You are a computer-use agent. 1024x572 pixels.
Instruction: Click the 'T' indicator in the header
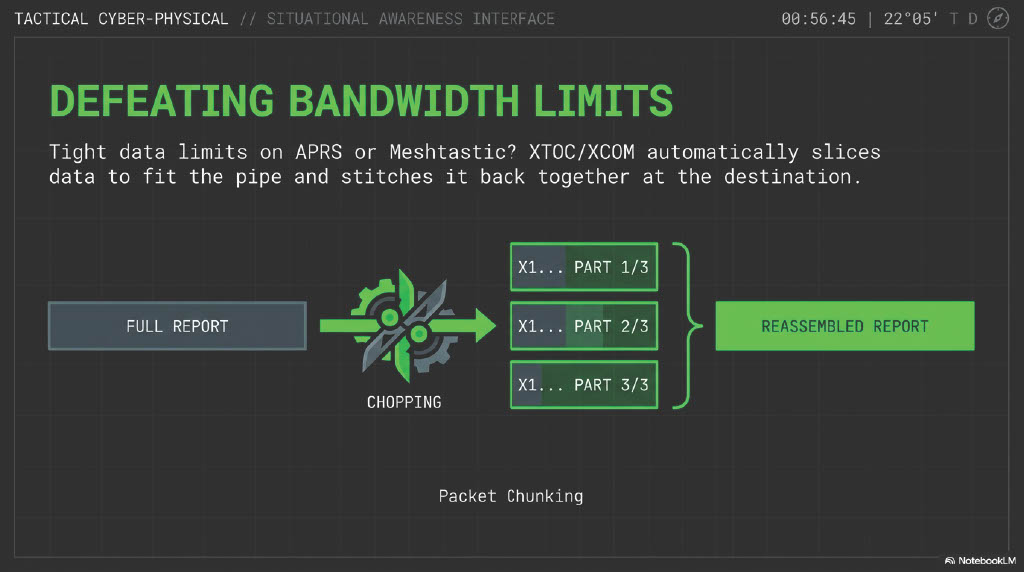[954, 19]
